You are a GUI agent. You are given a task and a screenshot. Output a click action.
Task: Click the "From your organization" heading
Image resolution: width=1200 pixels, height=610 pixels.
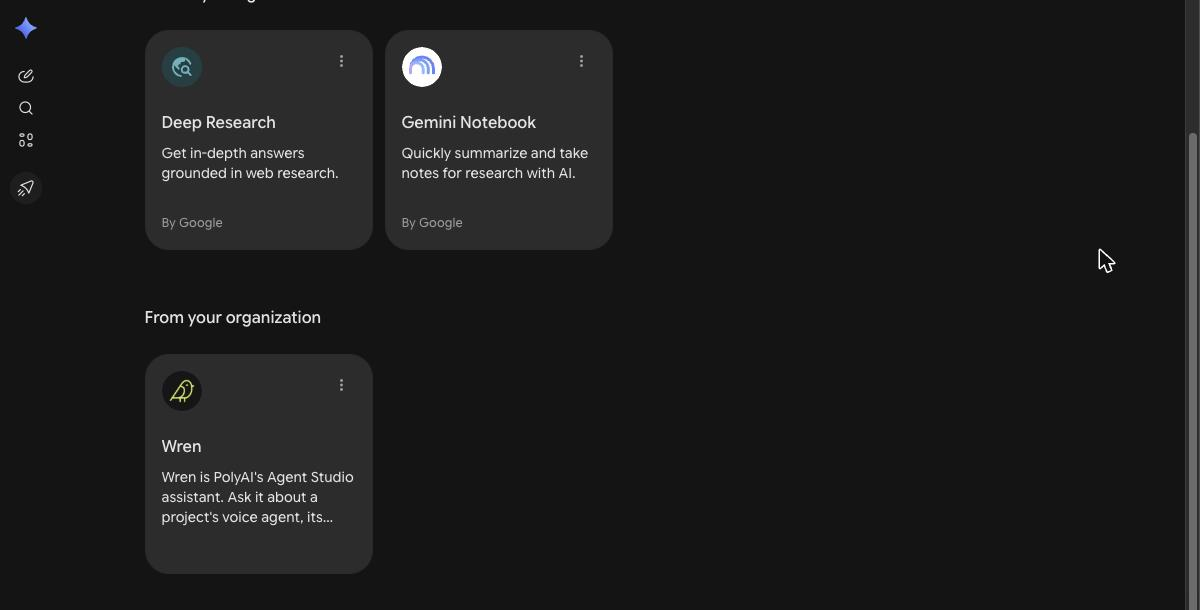[x=233, y=317]
